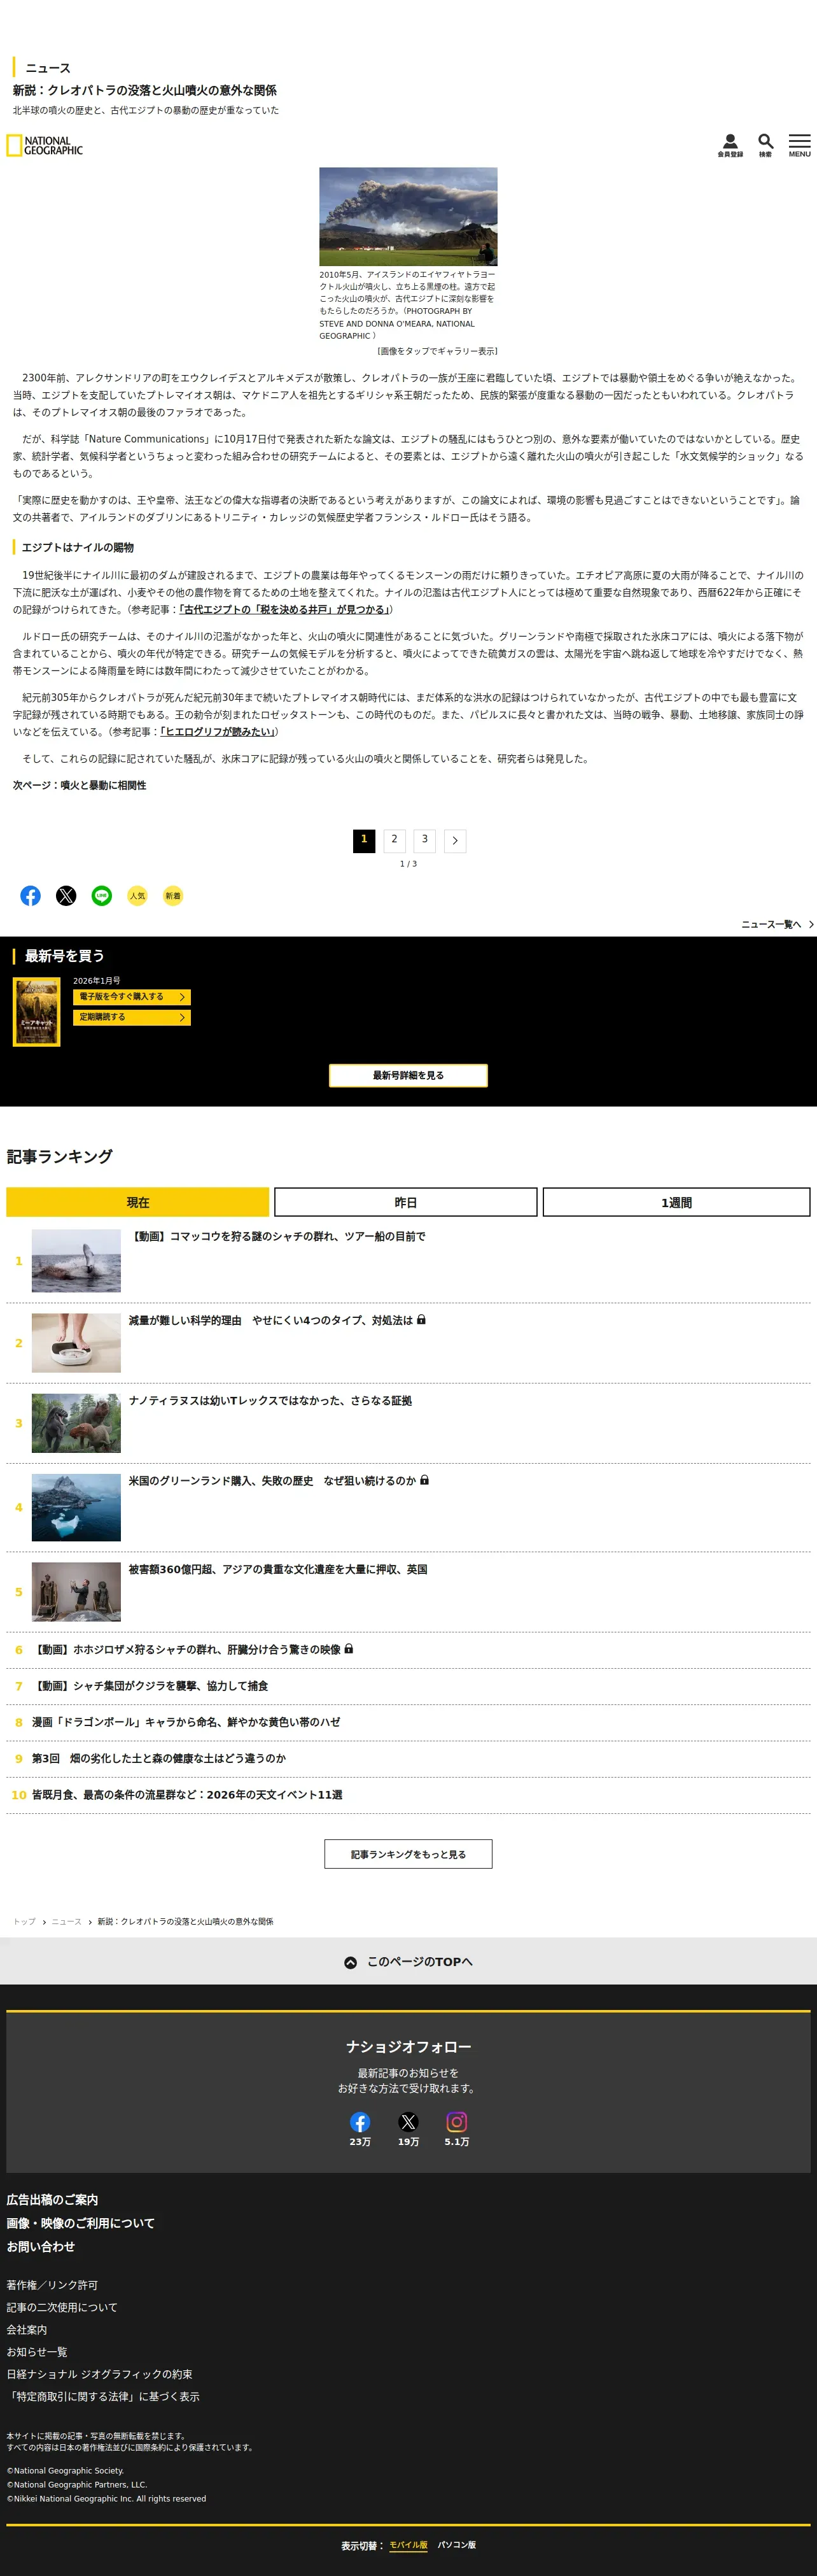Open the latest issue magazine cover thumbnail
Image resolution: width=817 pixels, height=2576 pixels.
pos(37,1012)
